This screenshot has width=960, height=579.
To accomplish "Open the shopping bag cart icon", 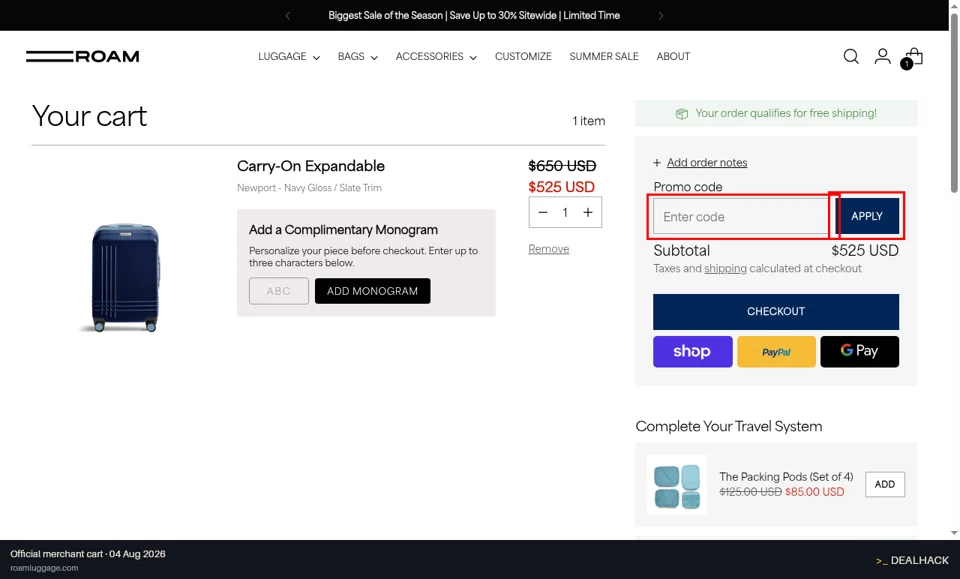I will [913, 58].
